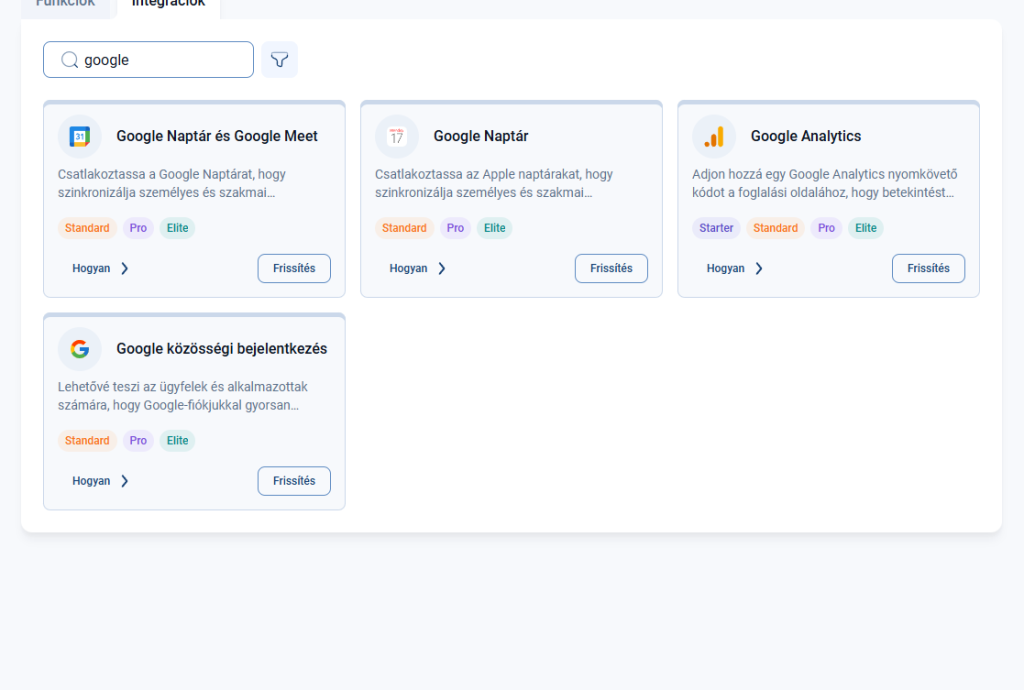Click the Starter tag on Google Analytics
1024x690 pixels.
[x=716, y=228]
